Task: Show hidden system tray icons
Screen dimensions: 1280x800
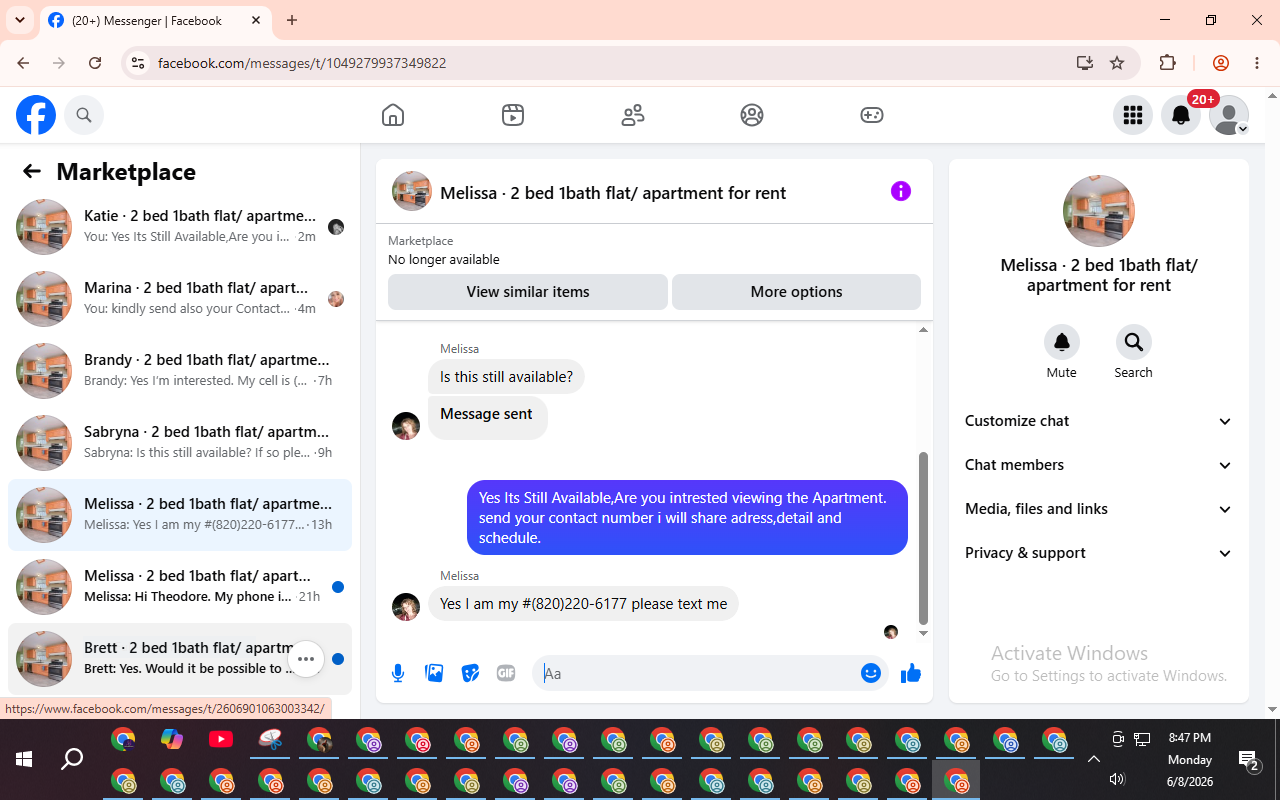Action: tap(1094, 759)
